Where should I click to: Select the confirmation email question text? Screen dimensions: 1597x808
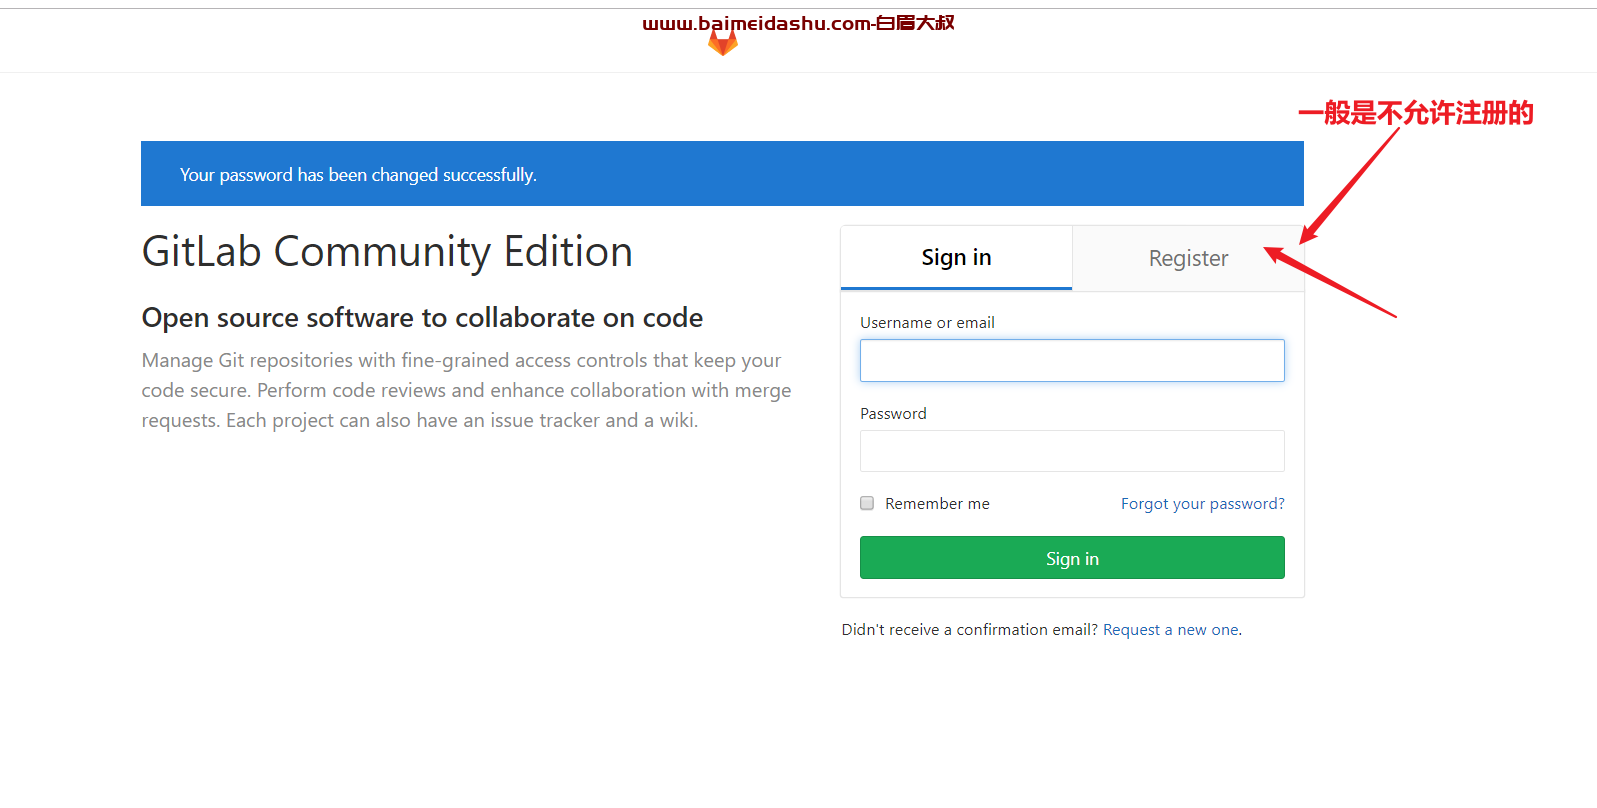click(x=969, y=629)
